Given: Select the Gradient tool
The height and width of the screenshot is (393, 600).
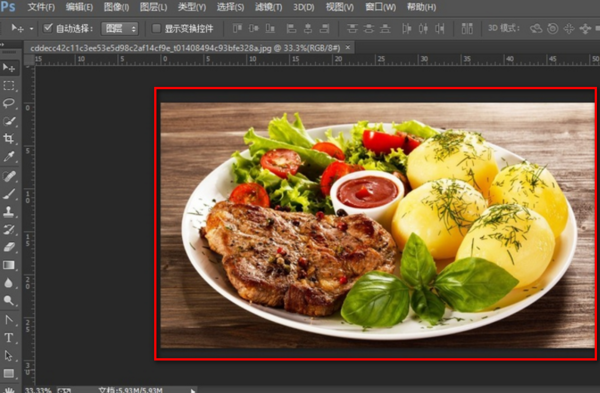Looking at the screenshot, I should [8, 265].
